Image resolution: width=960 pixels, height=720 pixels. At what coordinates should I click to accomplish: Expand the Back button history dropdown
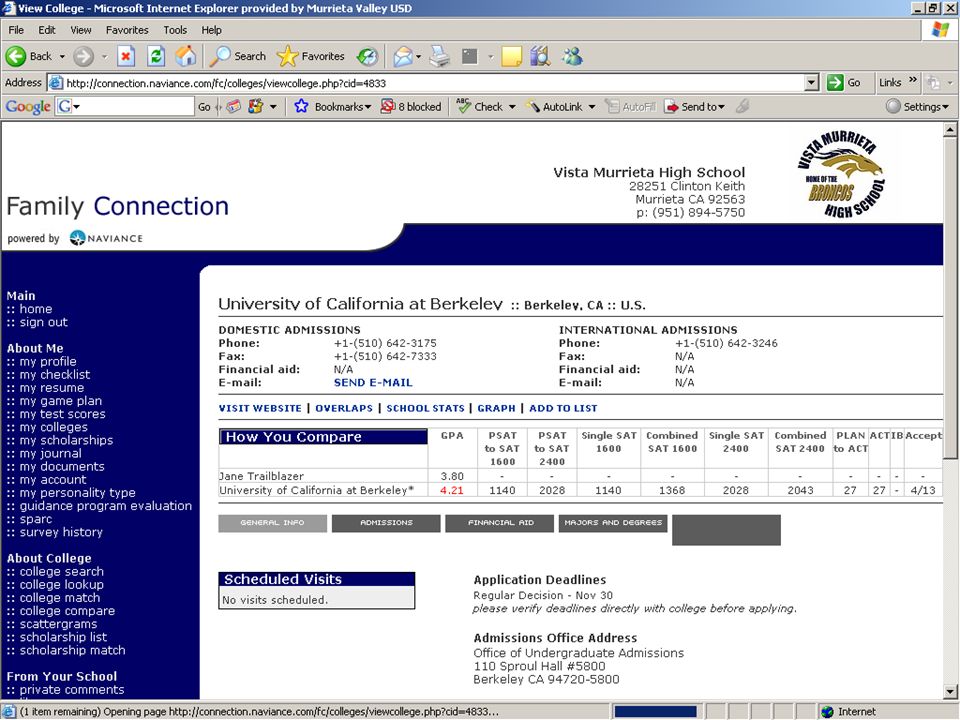(x=62, y=56)
